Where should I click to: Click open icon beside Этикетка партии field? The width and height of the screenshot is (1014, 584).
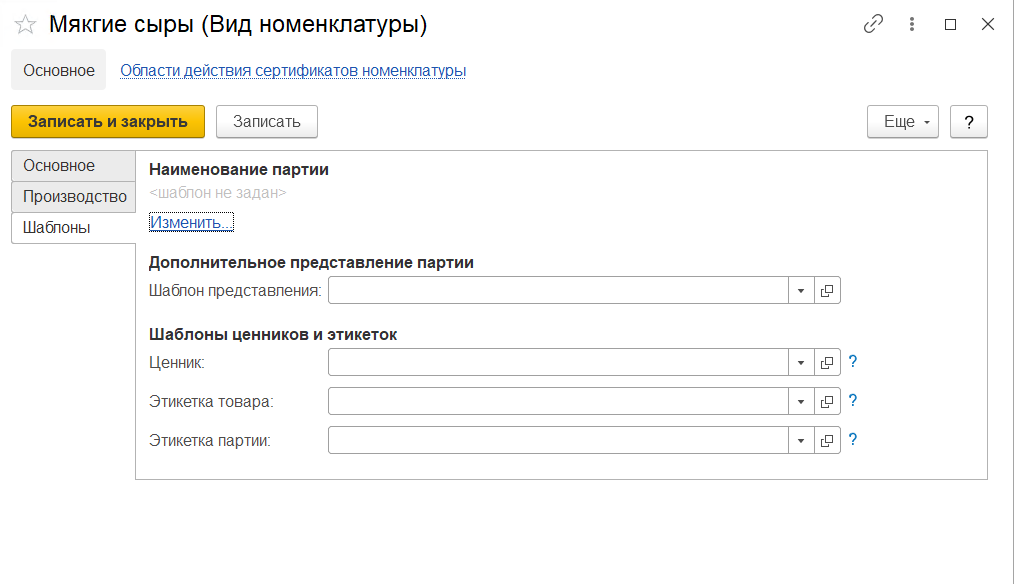827,440
